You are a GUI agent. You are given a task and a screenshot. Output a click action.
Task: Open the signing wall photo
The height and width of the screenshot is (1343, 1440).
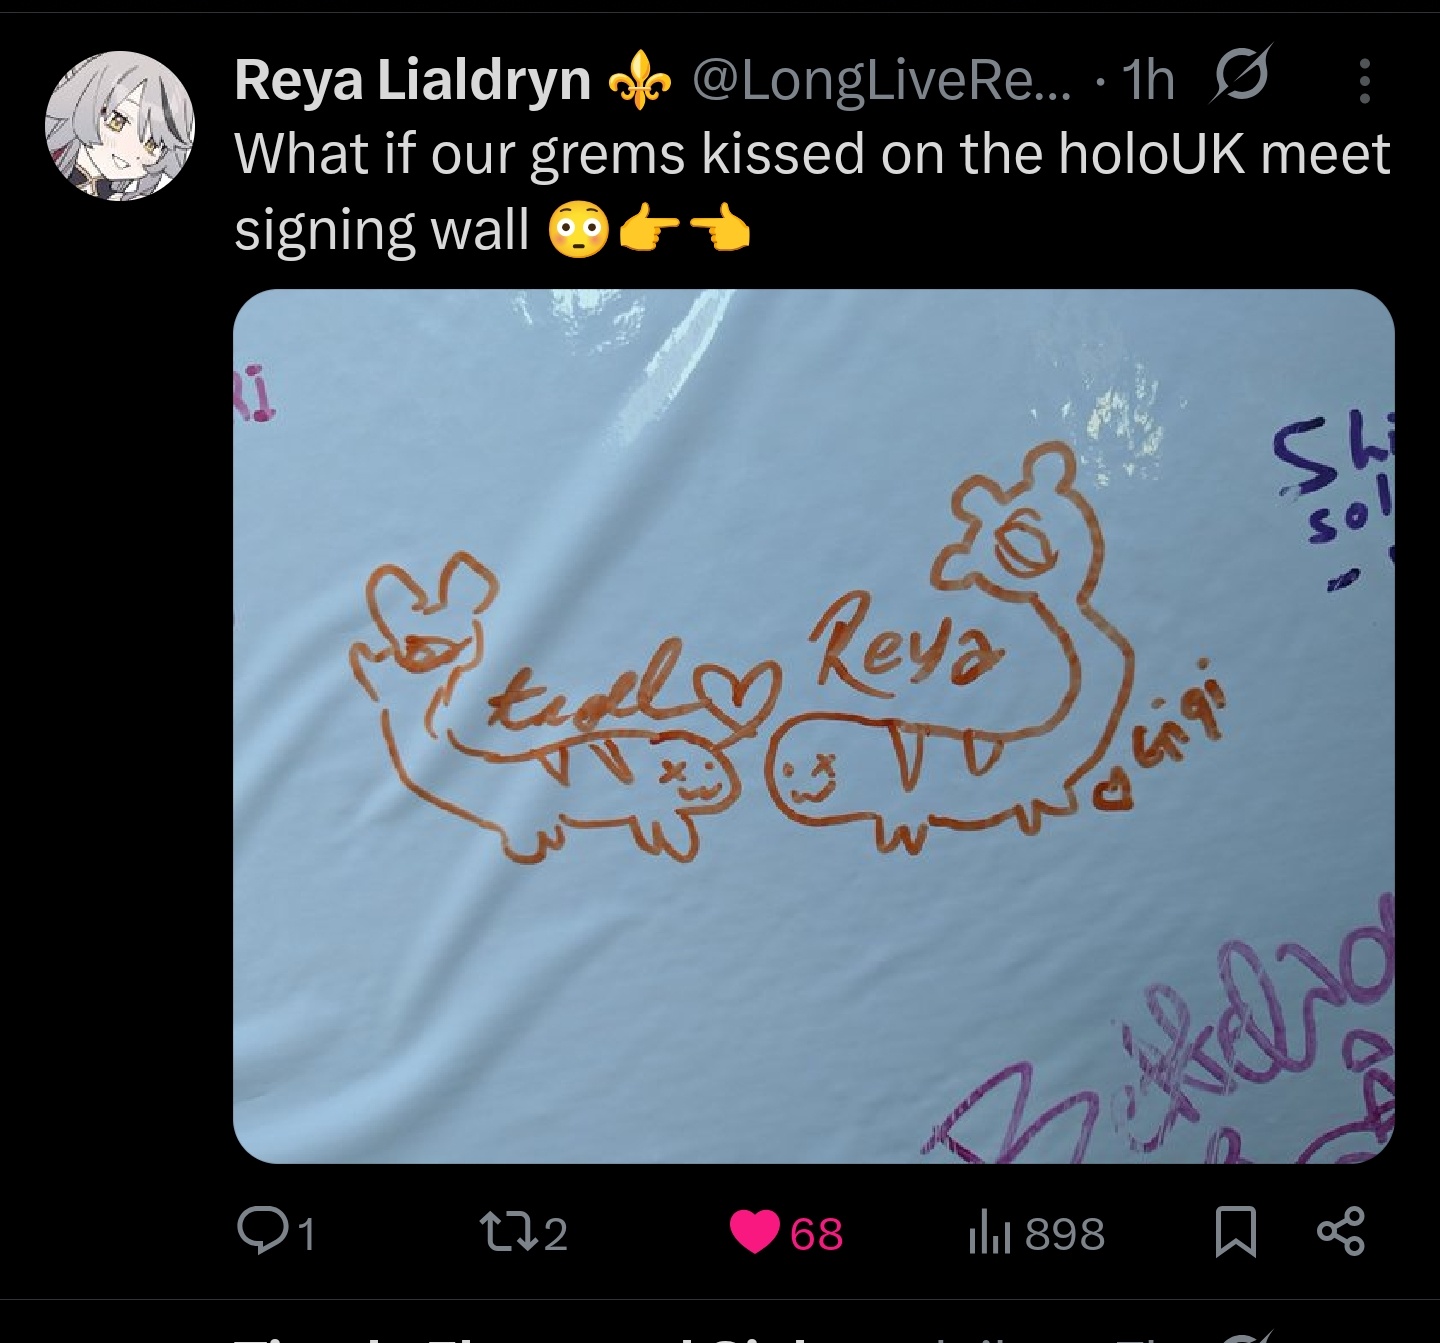813,726
